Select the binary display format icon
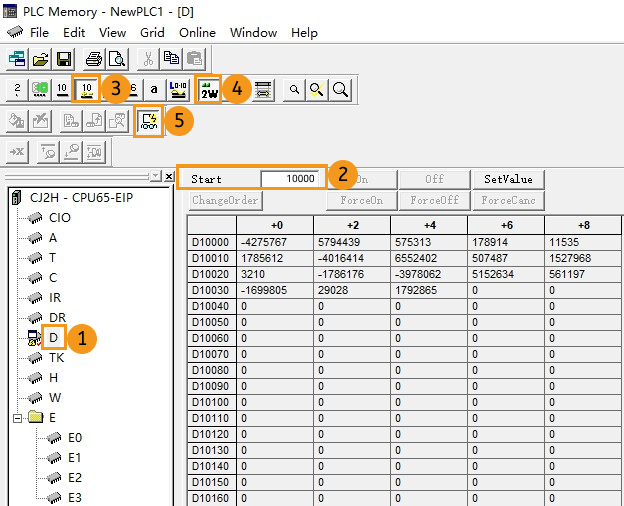This screenshot has width=624, height=506. 17,90
